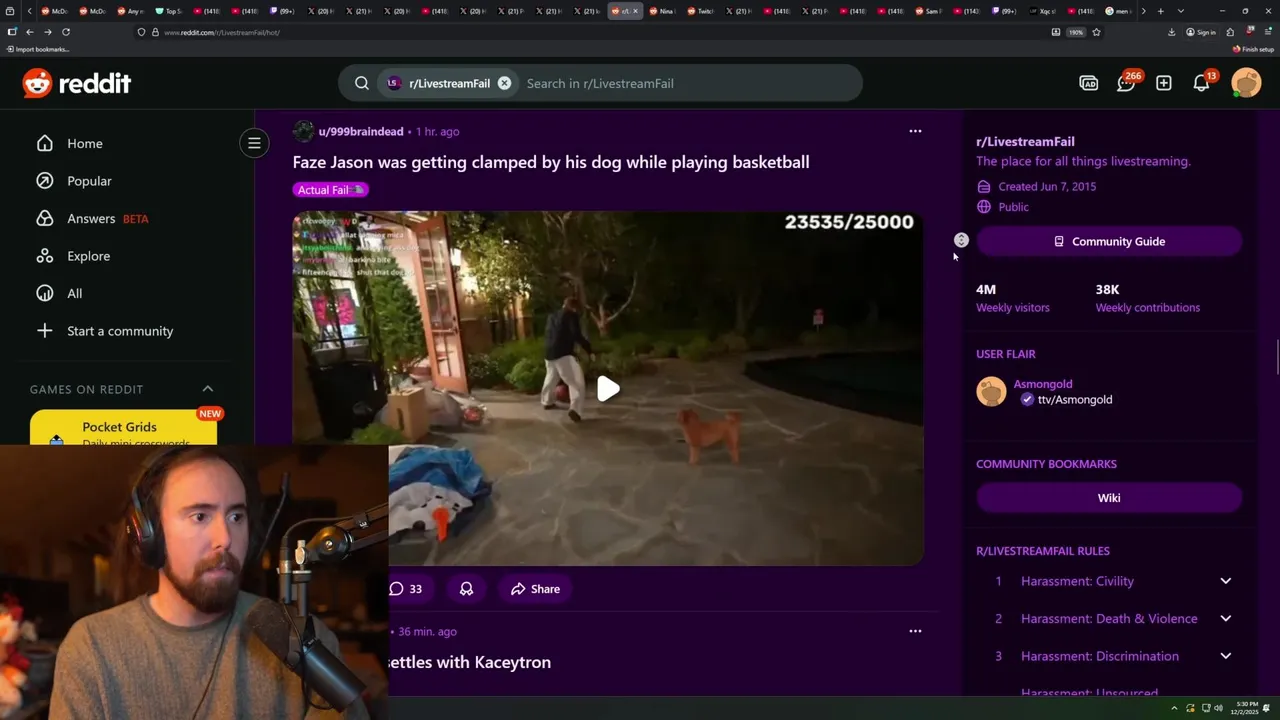
Task: Collapse the sidebar with the hamburger button
Action: 254,143
